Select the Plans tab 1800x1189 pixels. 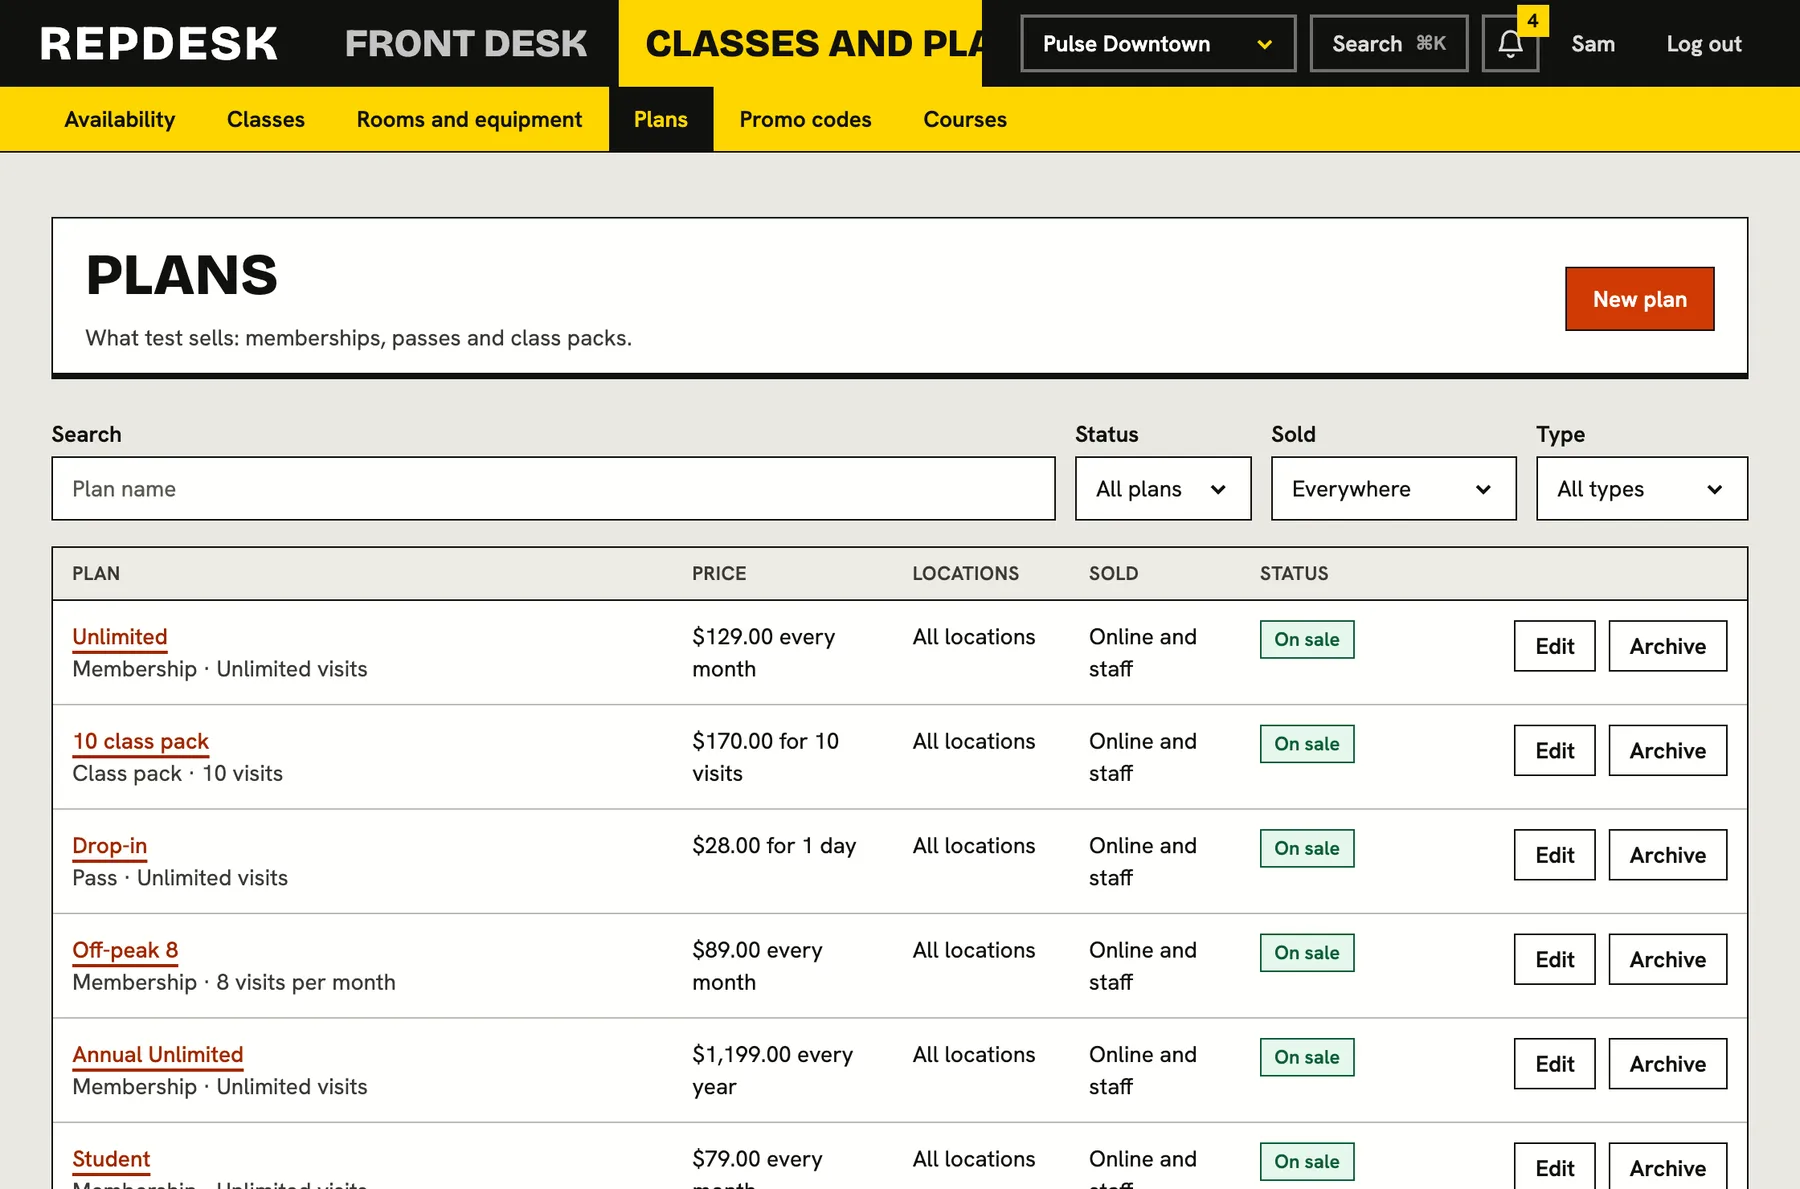point(661,119)
